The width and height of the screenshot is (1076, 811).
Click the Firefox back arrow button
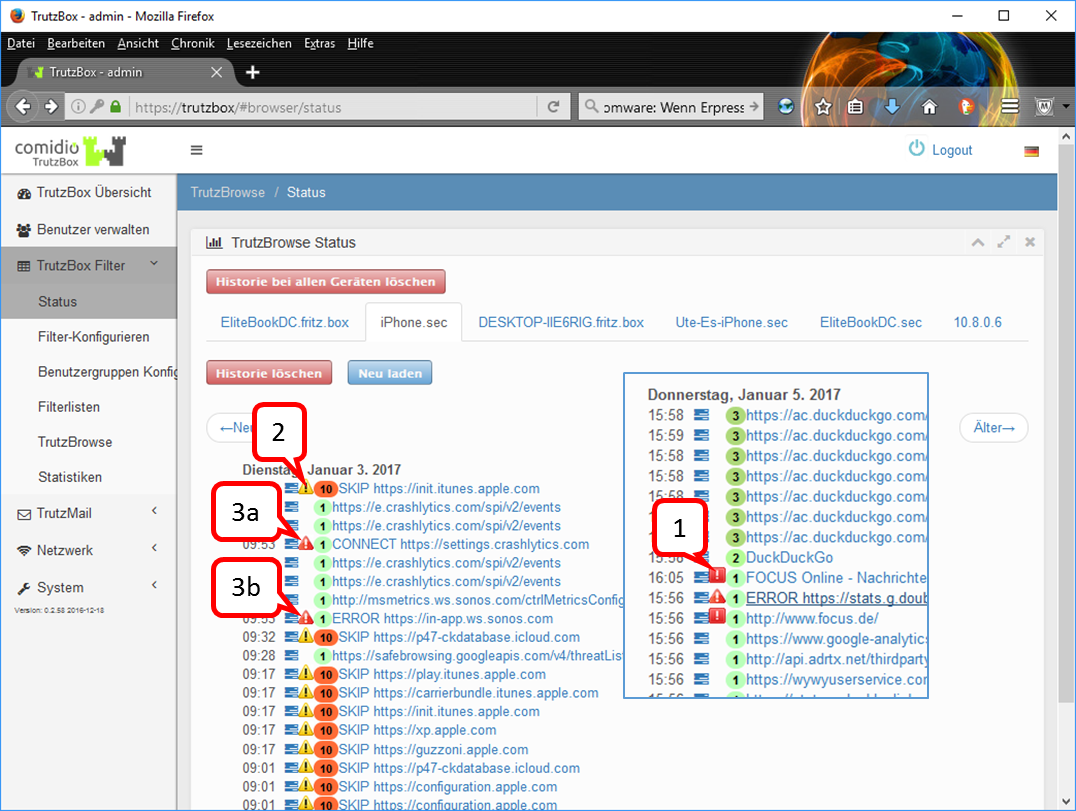23,106
